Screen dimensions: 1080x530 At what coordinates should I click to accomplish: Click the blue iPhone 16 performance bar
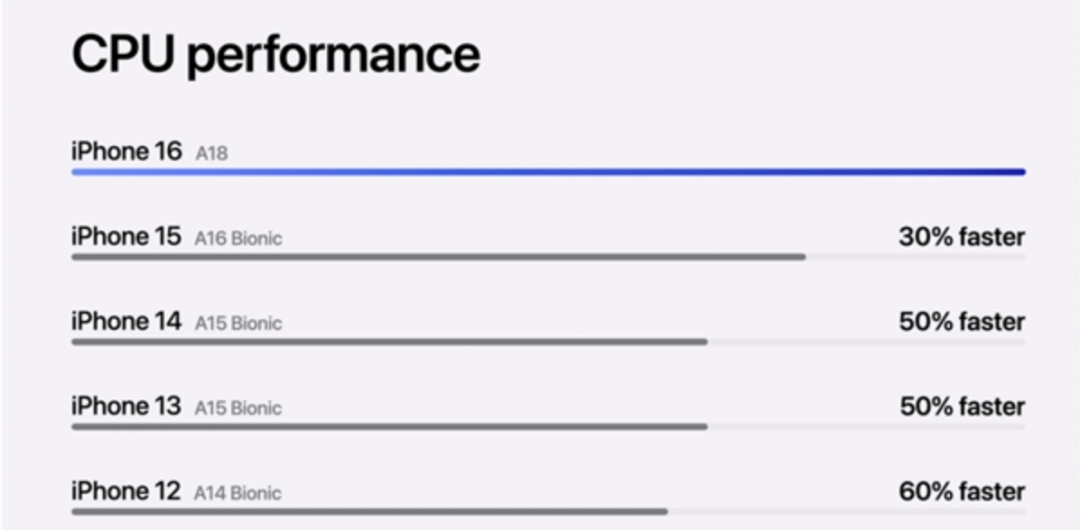pos(548,172)
